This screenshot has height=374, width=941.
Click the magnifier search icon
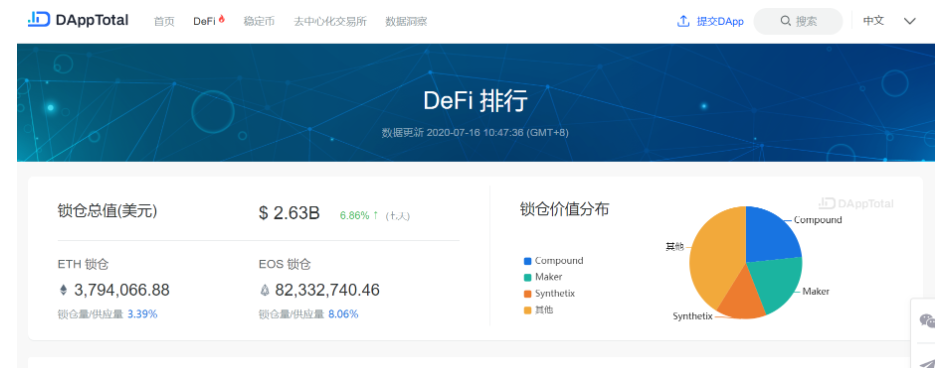click(786, 21)
